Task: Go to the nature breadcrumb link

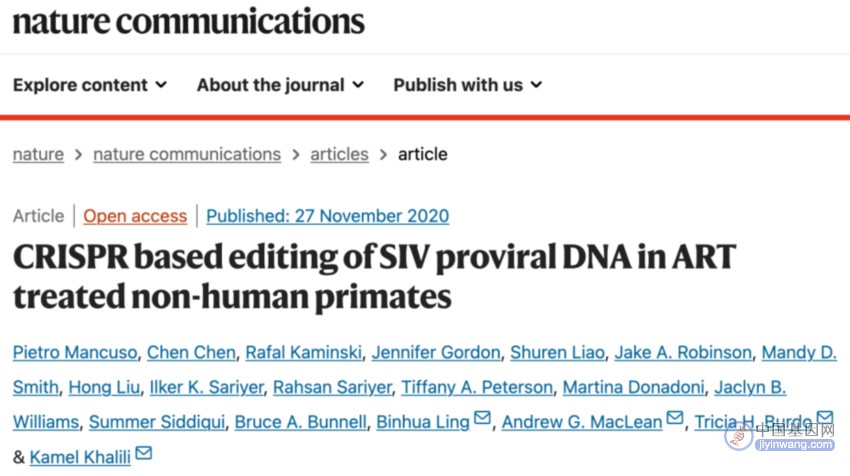Action: coord(38,155)
